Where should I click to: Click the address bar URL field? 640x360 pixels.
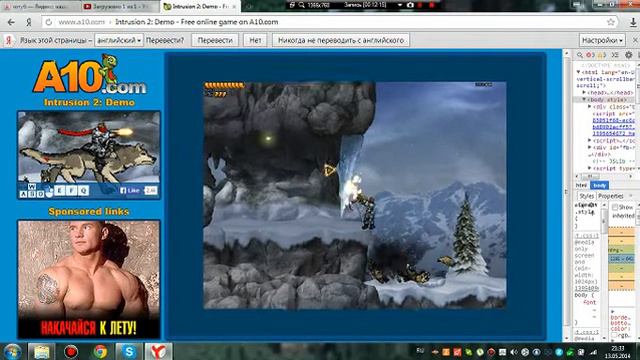pos(331,22)
